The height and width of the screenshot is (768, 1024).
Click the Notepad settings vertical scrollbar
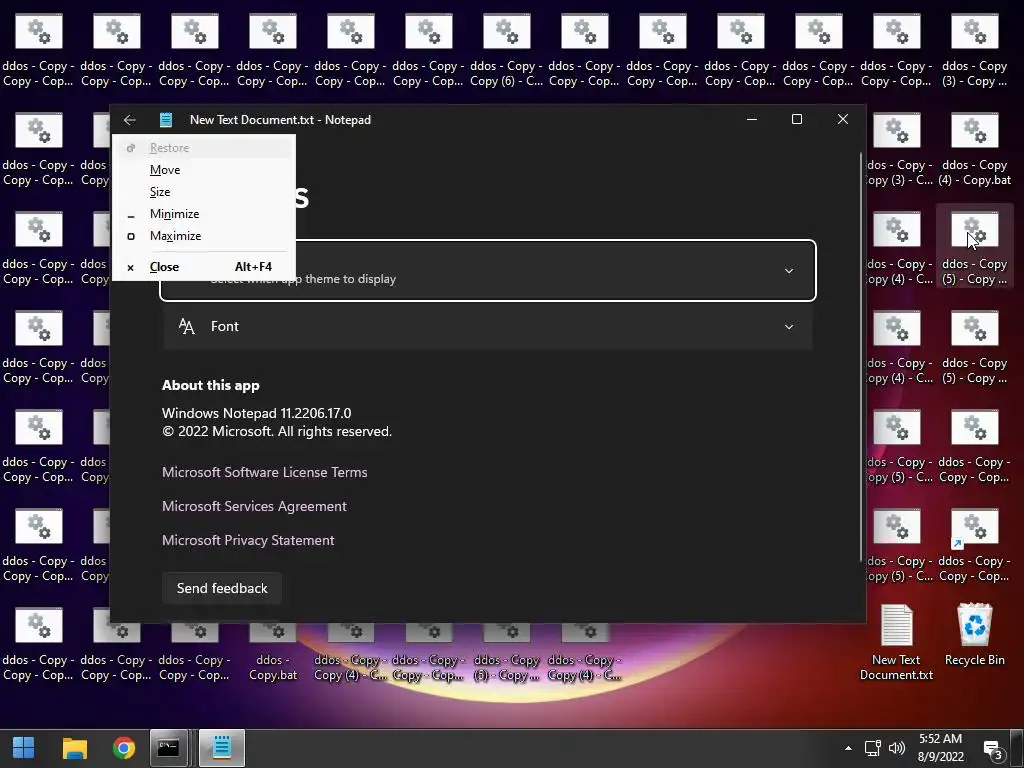(861, 356)
